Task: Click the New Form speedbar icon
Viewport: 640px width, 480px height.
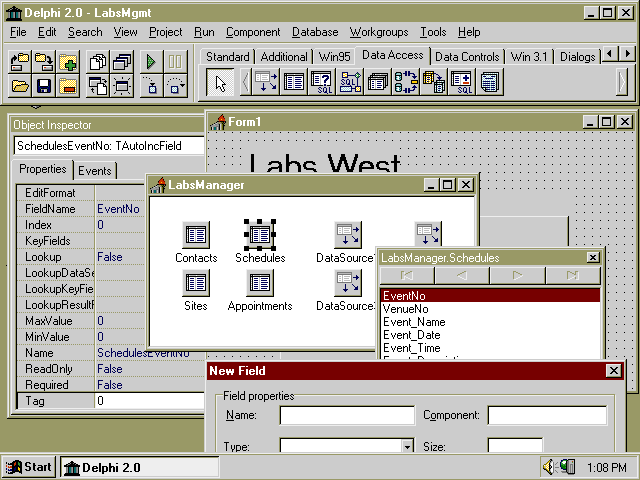Action: [x=122, y=86]
